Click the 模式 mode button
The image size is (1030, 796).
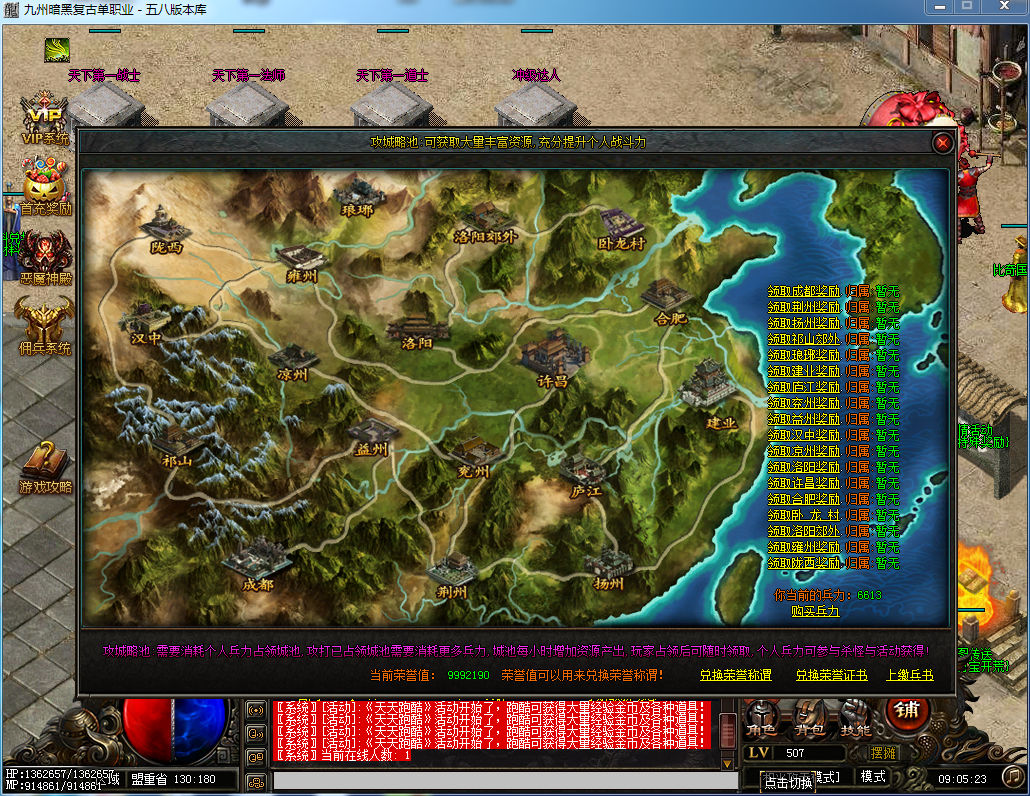pyautogui.click(x=873, y=776)
